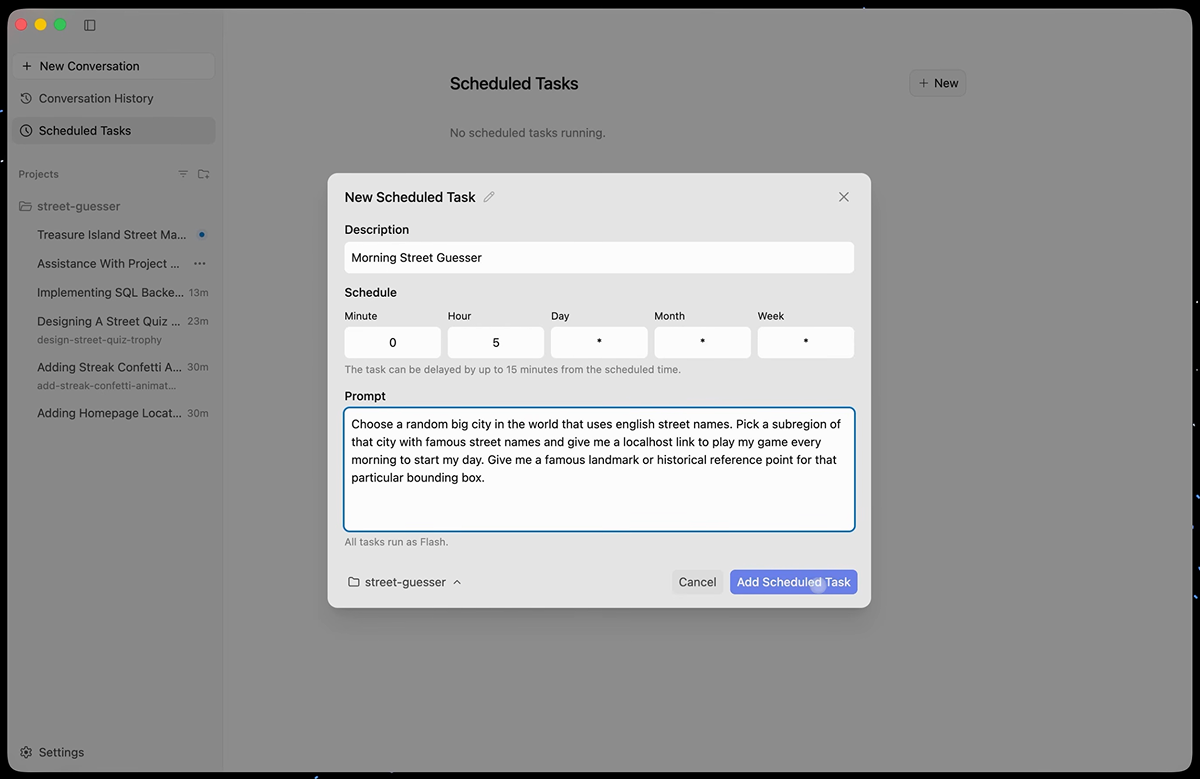Click the history icon next to Conversation History
This screenshot has height=779, width=1200.
26,99
